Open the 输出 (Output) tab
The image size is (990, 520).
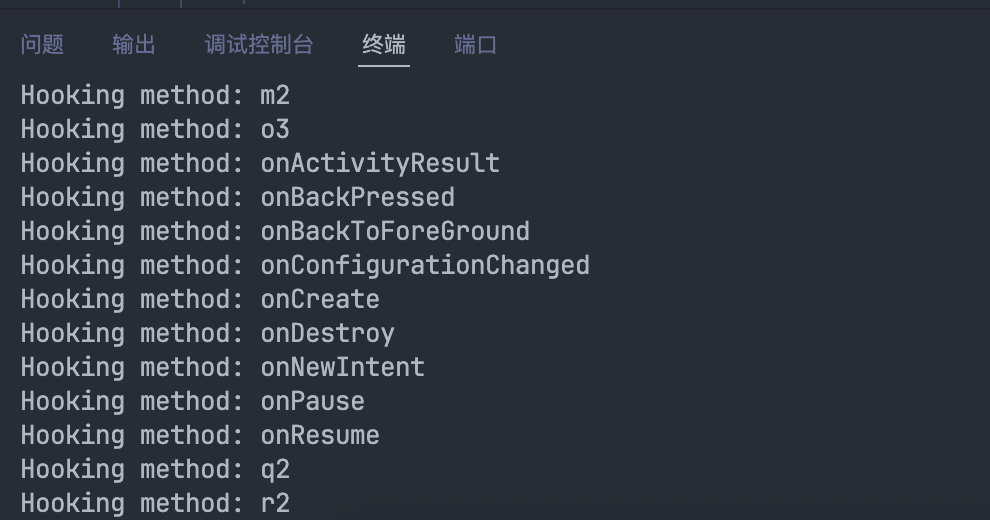tap(134, 45)
